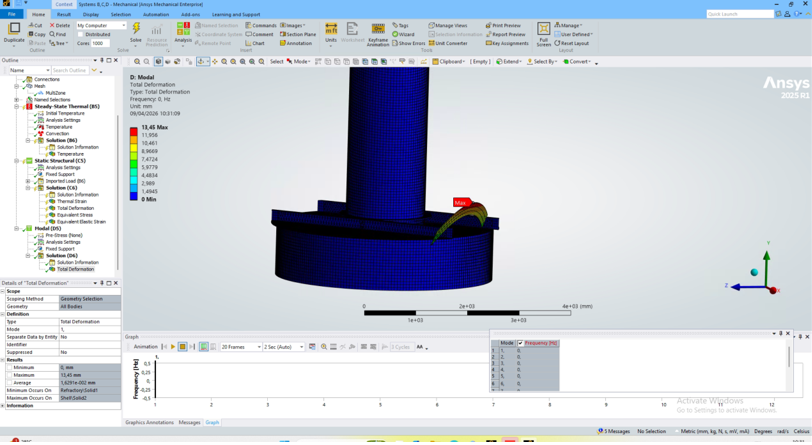Open the Selection ribbon tab

point(121,15)
